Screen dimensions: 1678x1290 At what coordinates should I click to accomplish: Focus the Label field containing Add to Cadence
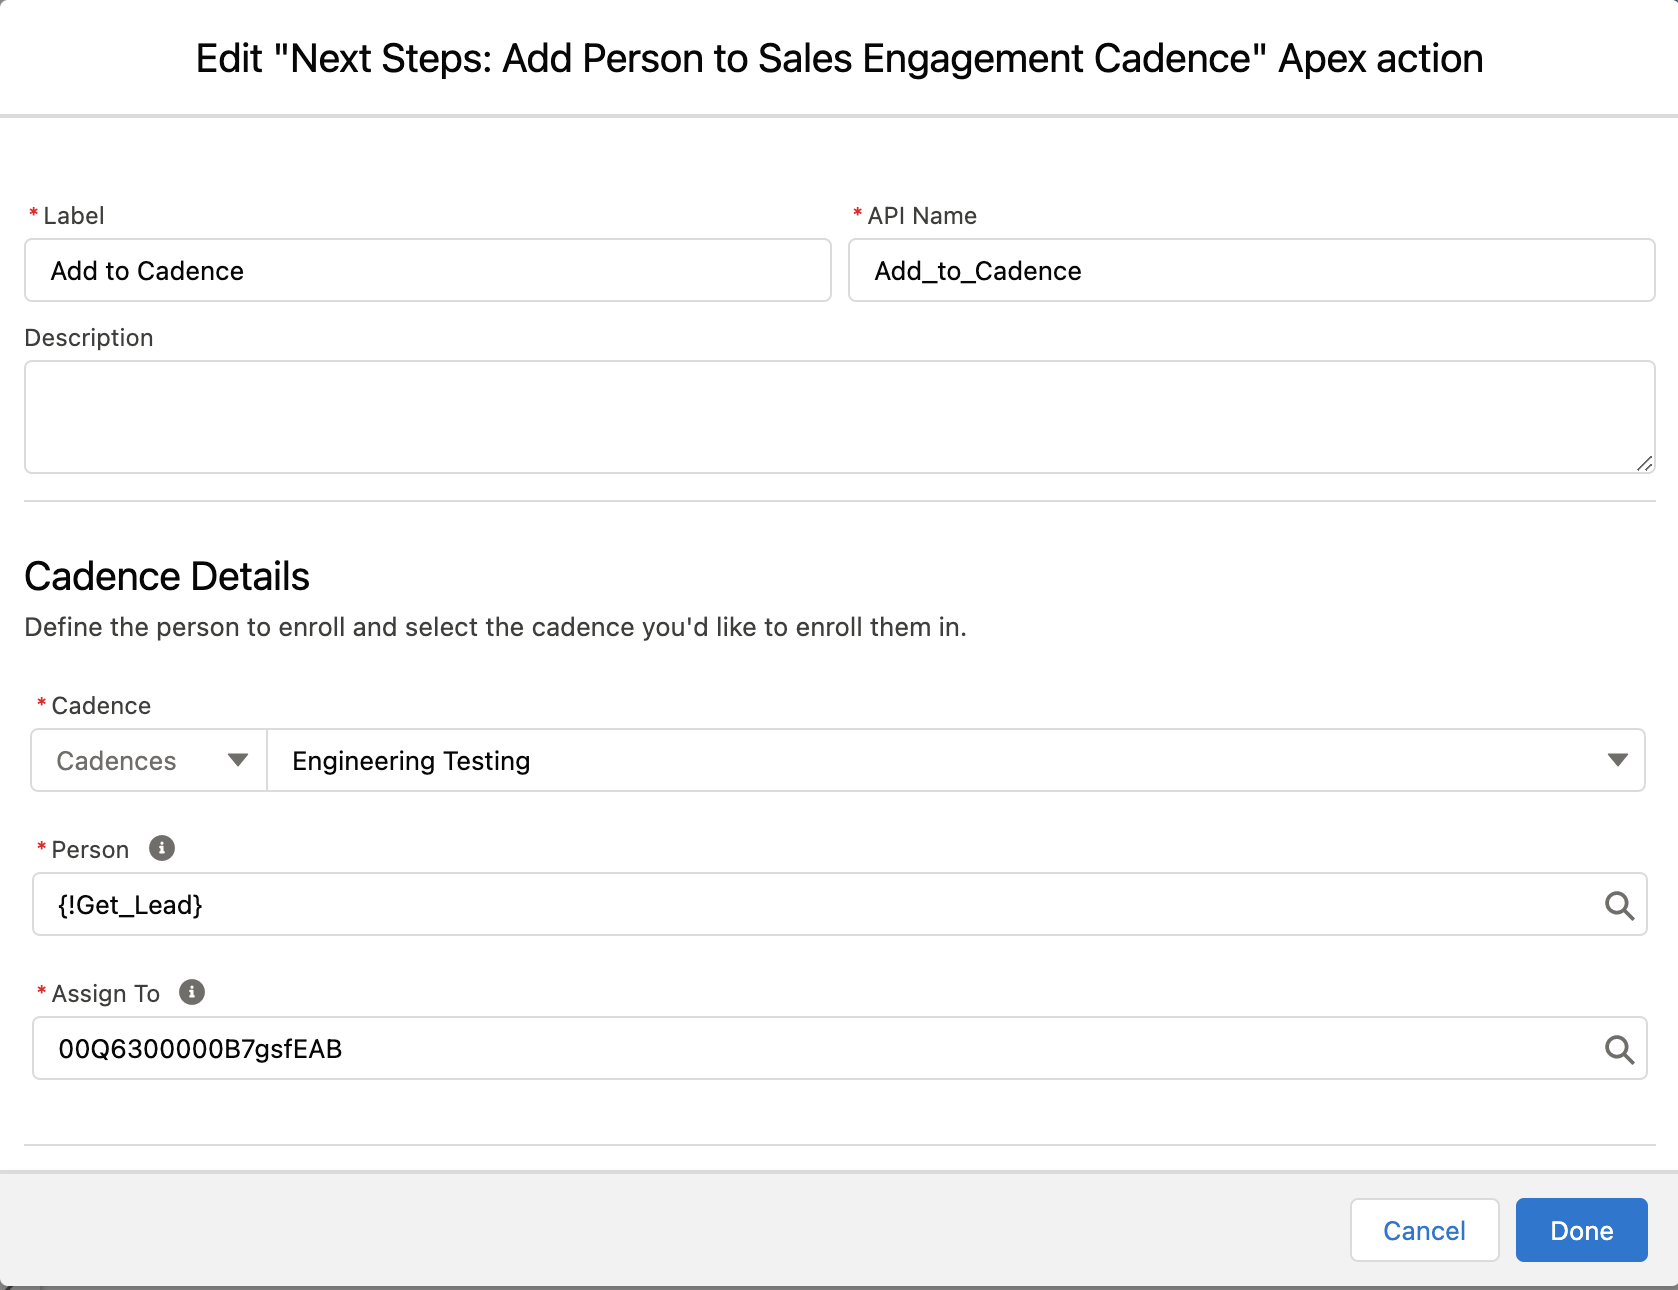[x=427, y=271]
